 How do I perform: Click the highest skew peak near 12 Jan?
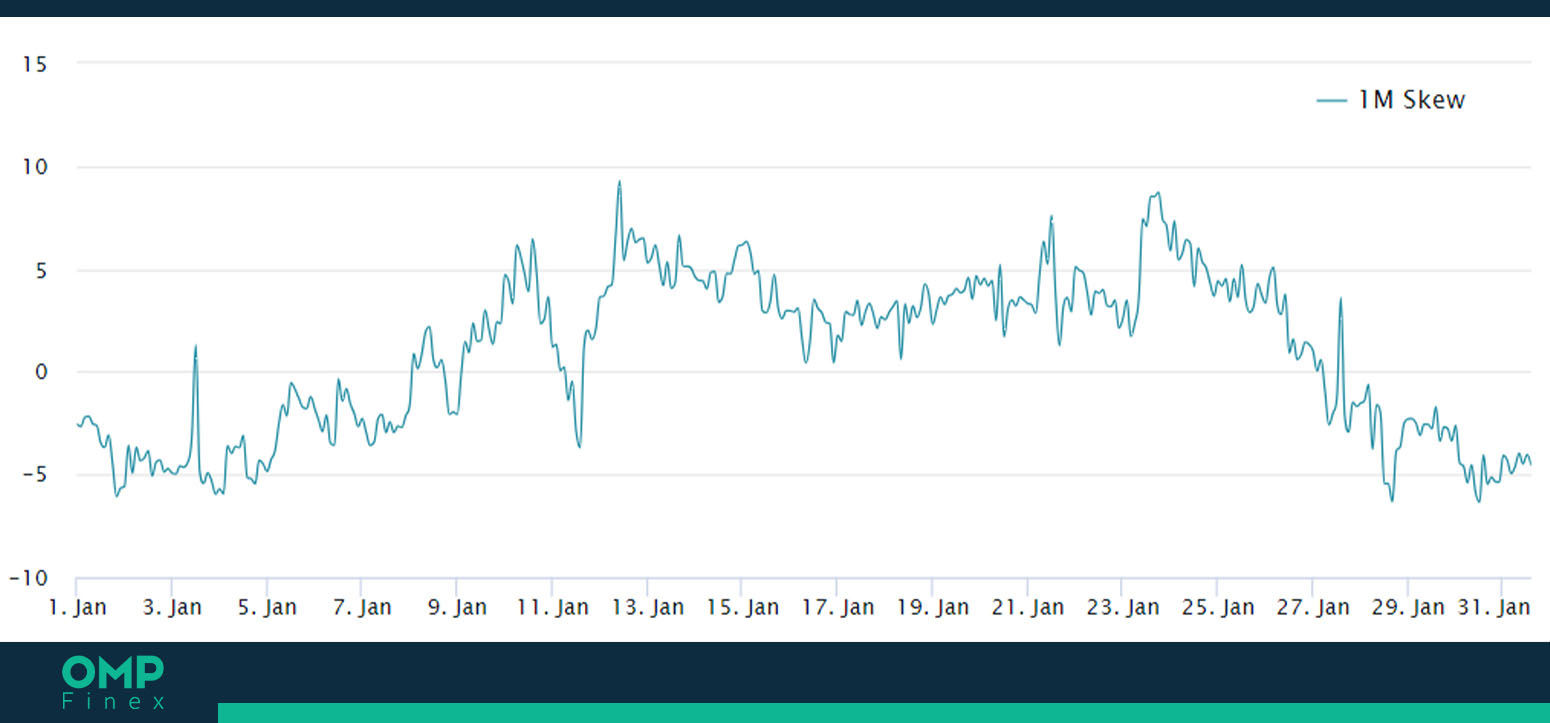tap(619, 182)
